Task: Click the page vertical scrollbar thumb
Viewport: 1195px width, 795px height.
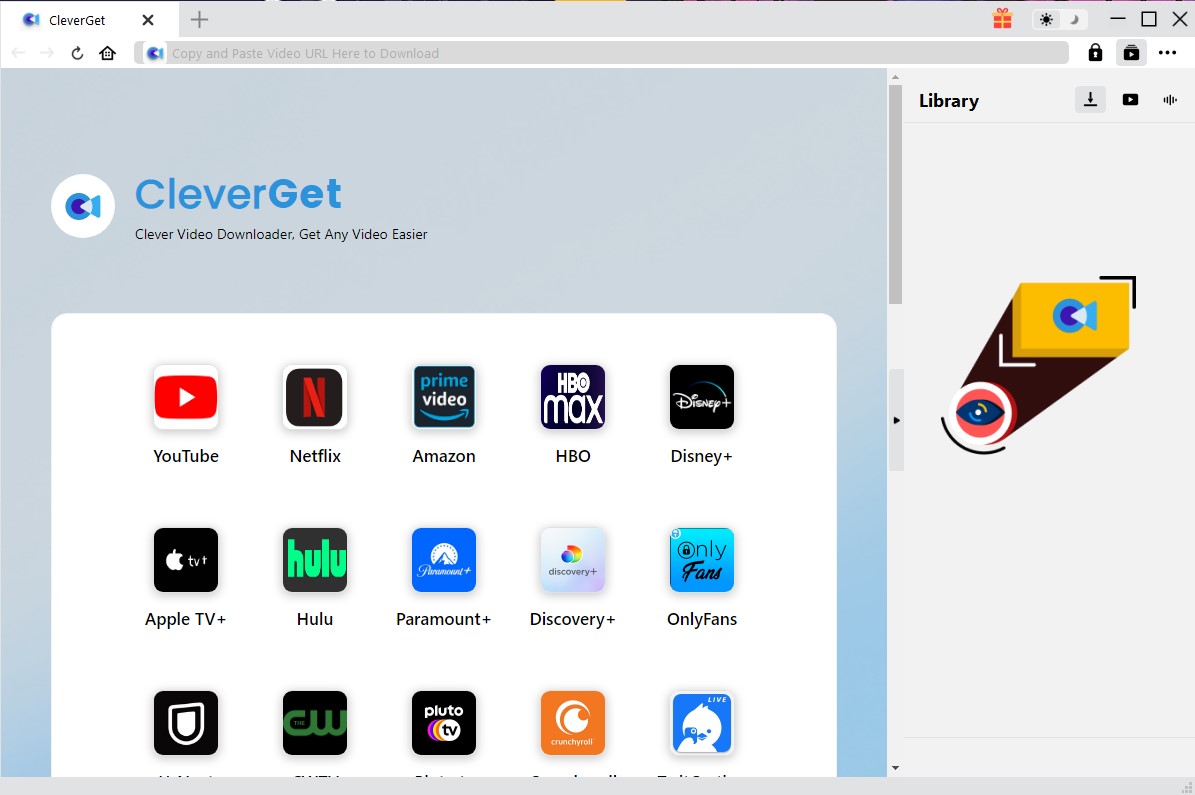Action: (895, 194)
